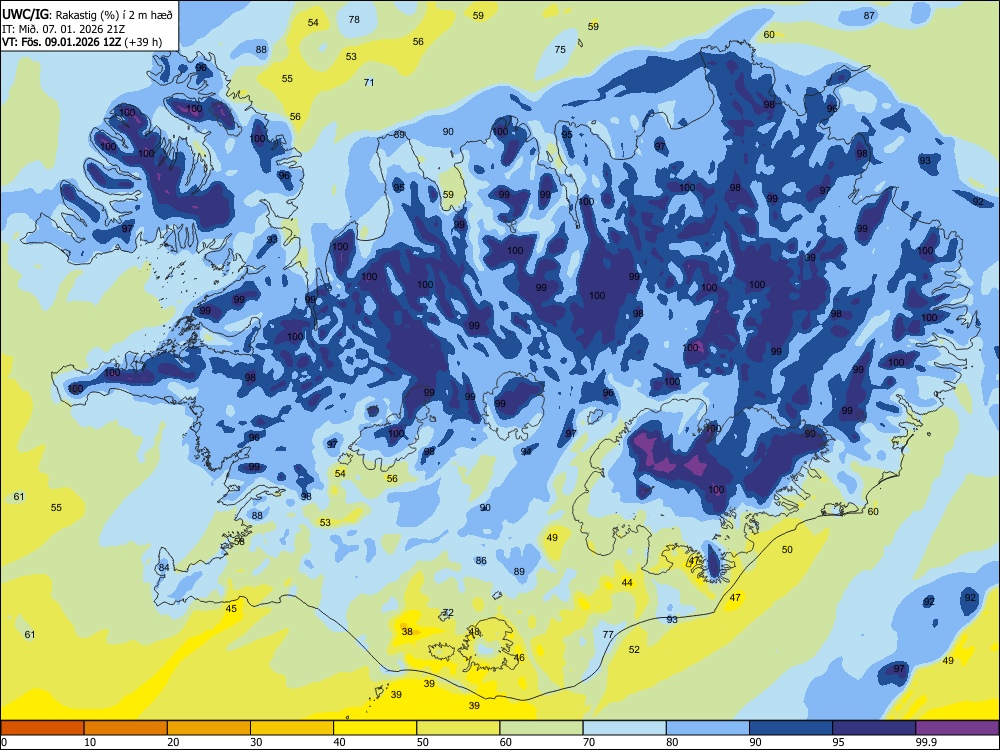Click the legend tick label 50

pos(423,742)
